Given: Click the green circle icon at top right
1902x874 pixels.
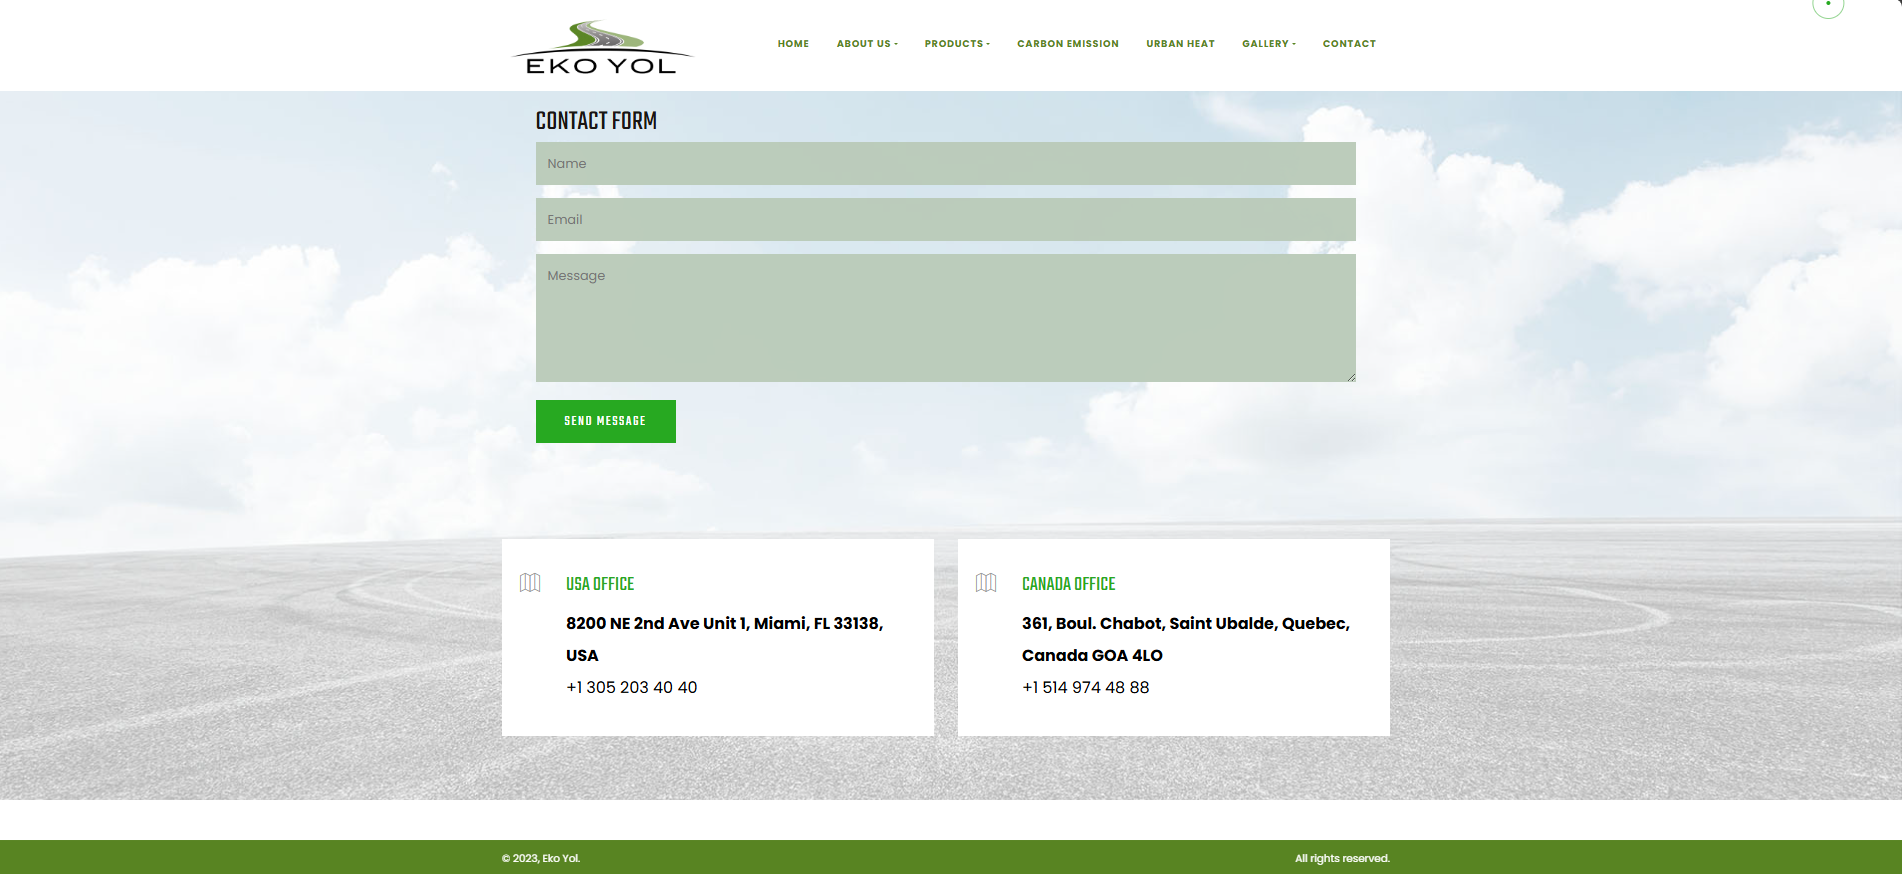Looking at the screenshot, I should click(1827, 5).
